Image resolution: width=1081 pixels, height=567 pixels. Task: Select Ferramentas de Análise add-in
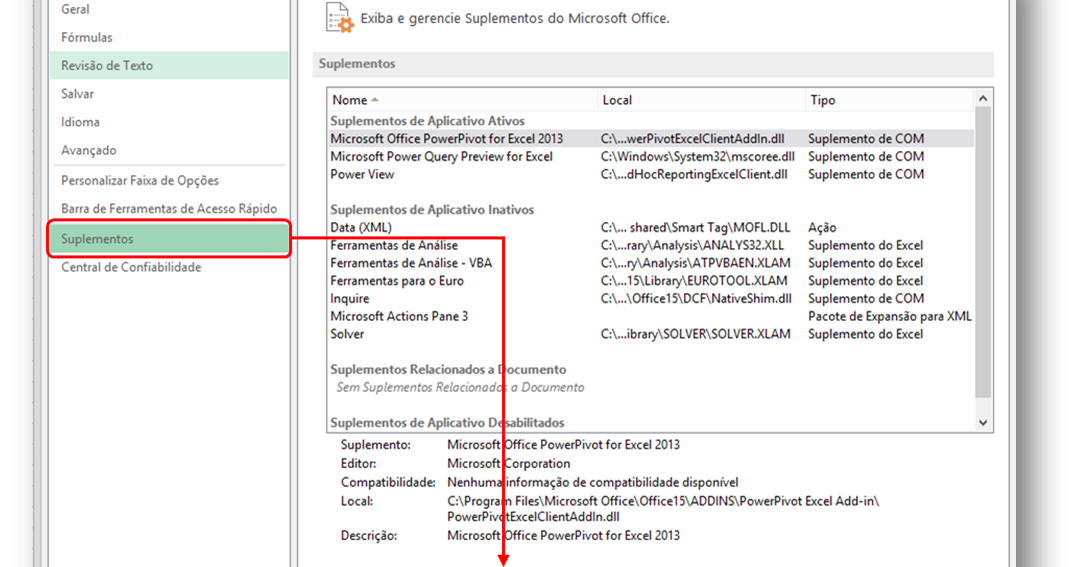coord(651,246)
